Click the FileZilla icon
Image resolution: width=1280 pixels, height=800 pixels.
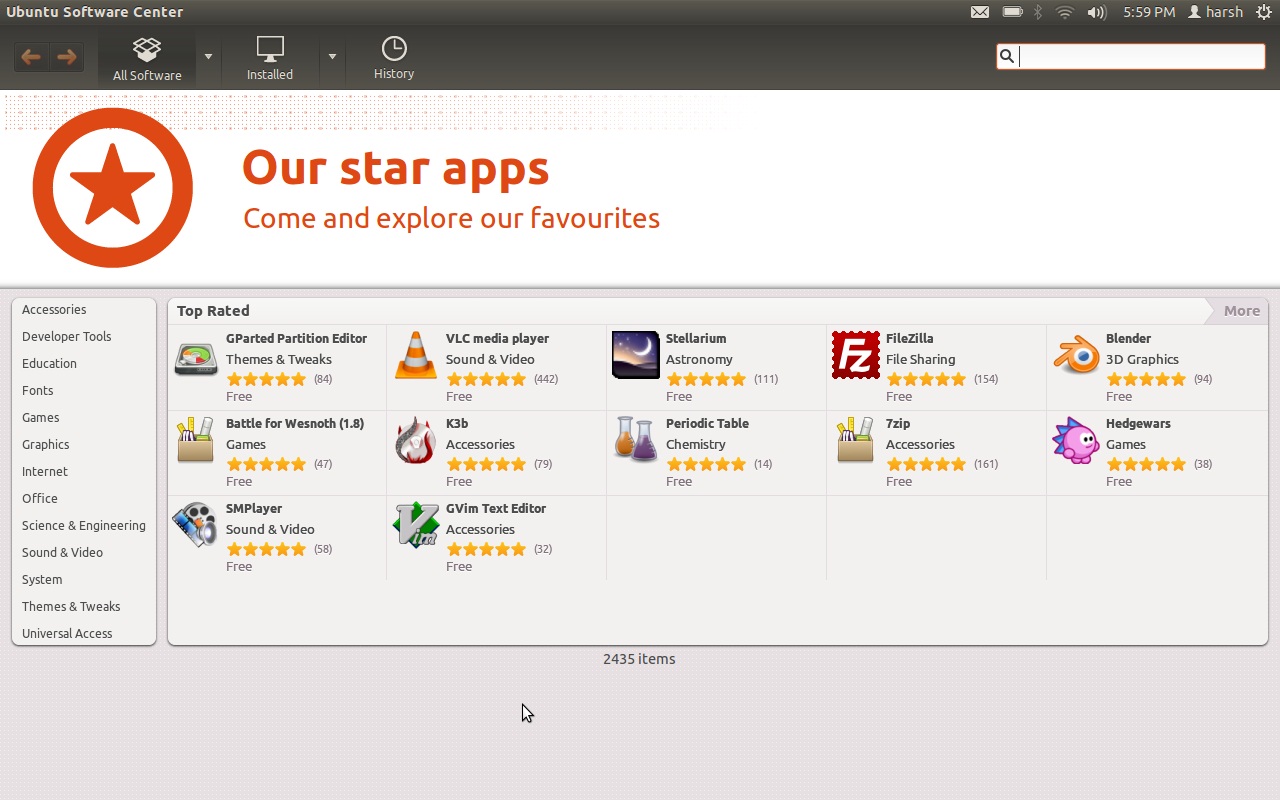point(856,356)
